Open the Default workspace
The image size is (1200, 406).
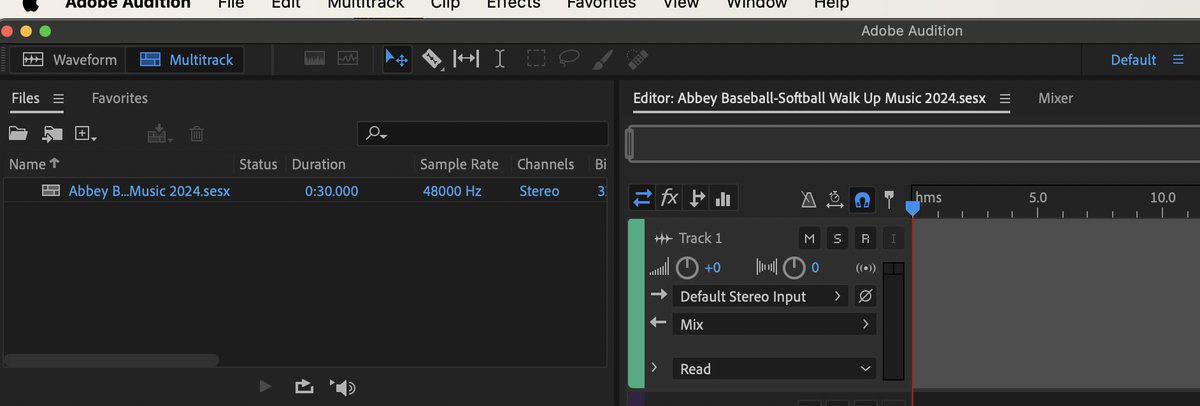tap(1133, 60)
